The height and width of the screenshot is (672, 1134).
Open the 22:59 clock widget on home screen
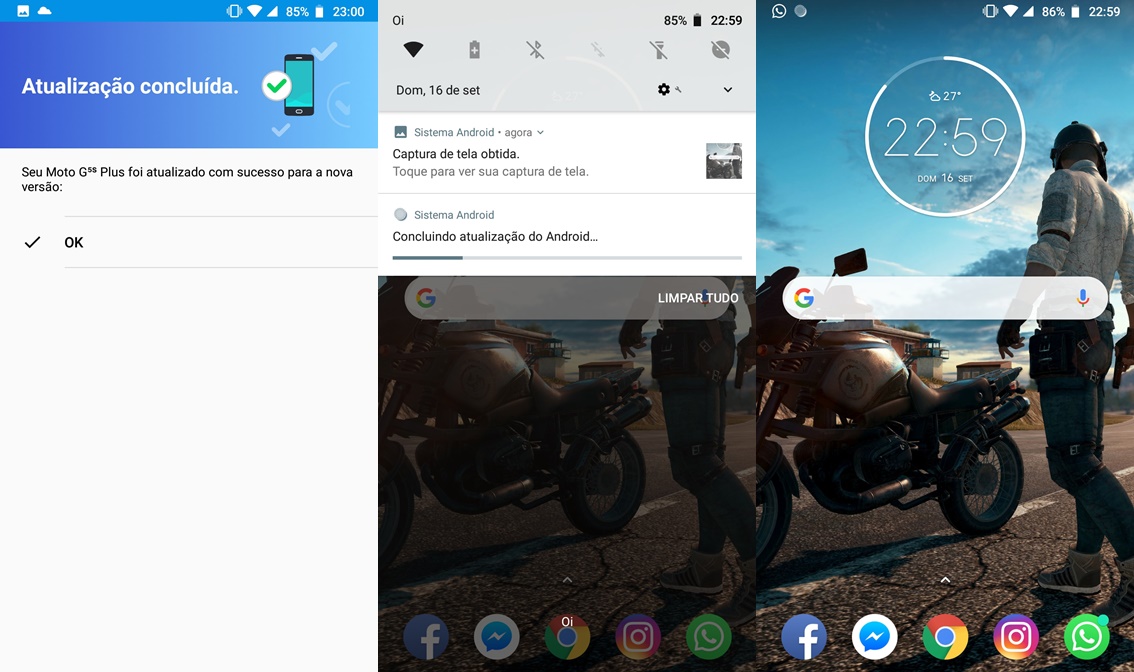[x=945, y=136]
